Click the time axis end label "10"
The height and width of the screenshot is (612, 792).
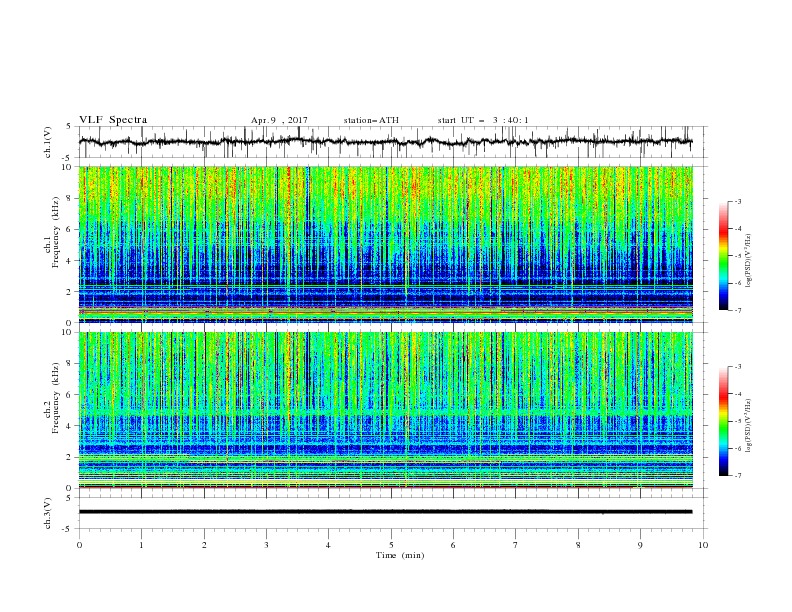pos(703,545)
